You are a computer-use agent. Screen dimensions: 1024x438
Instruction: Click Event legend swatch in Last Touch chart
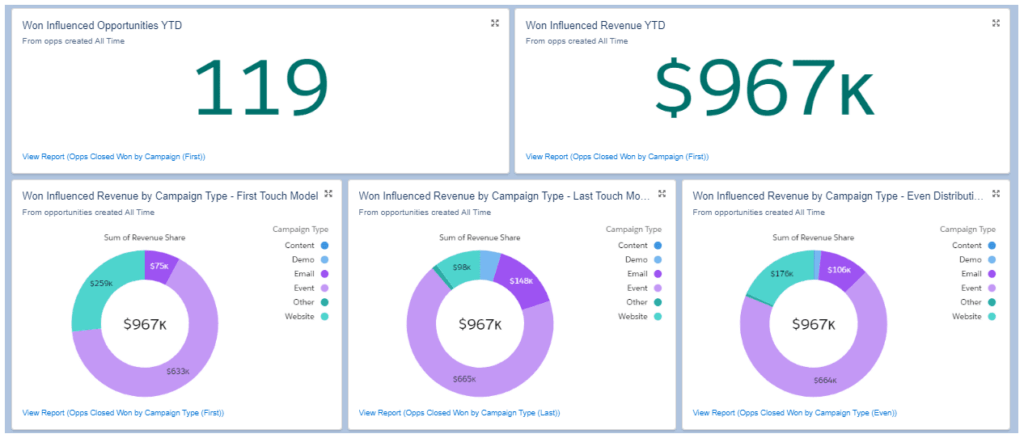point(658,288)
